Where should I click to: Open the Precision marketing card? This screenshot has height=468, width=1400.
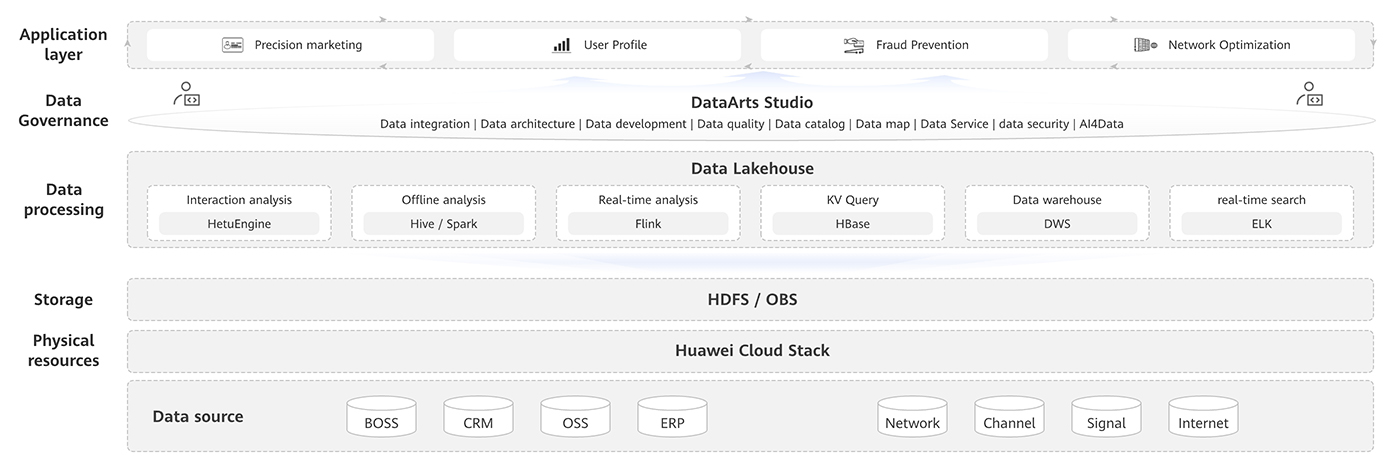tap(290, 45)
